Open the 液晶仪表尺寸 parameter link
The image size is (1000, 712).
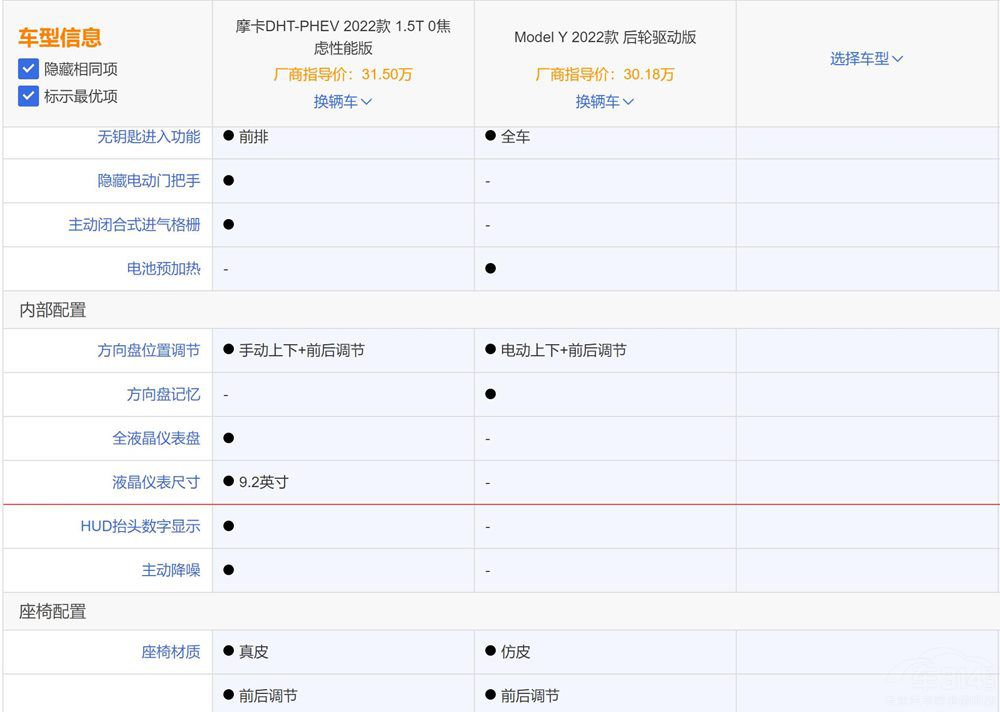pyautogui.click(x=156, y=483)
